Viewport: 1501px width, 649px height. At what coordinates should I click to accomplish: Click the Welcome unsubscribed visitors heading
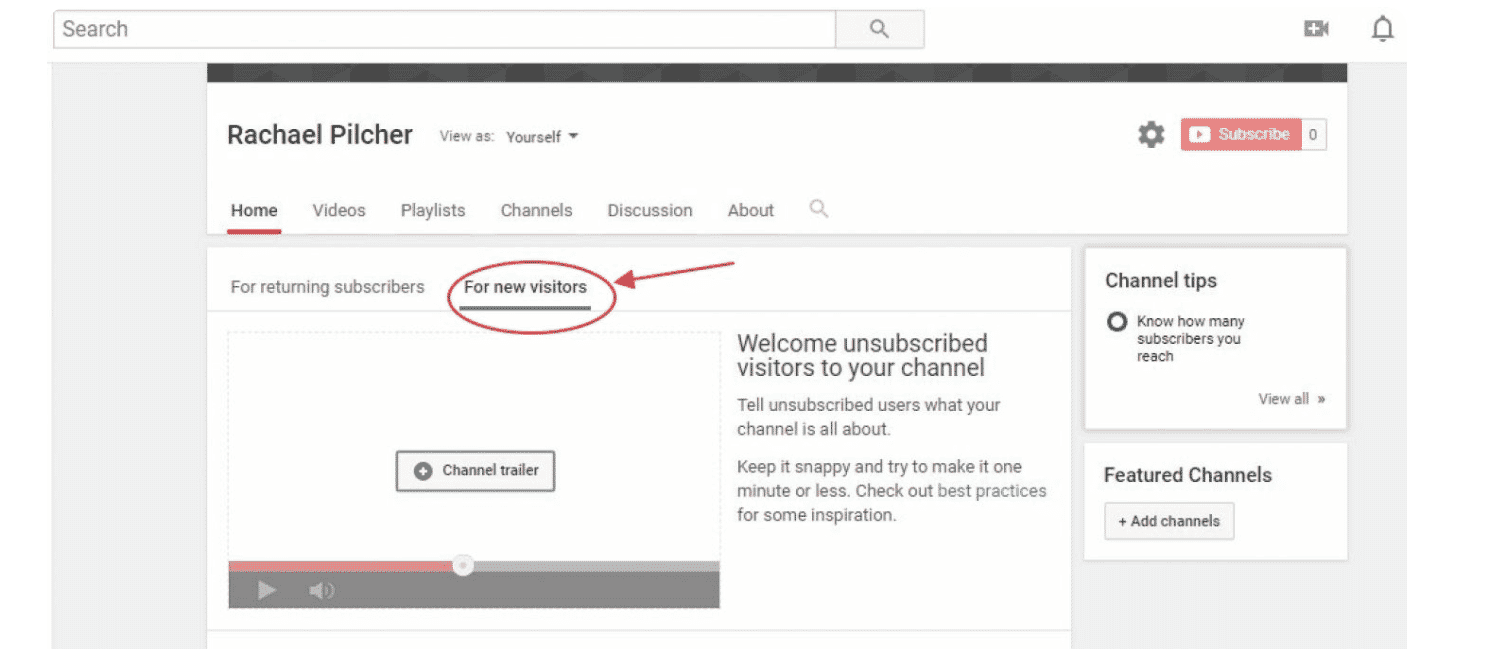(862, 356)
